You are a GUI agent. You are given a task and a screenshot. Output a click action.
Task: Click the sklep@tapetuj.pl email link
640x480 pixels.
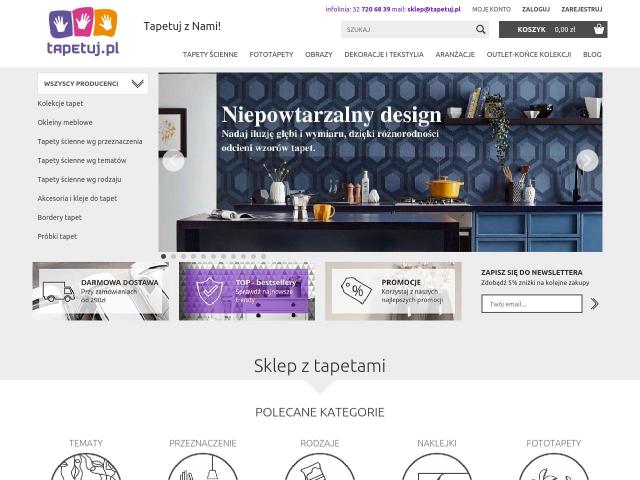pos(434,9)
